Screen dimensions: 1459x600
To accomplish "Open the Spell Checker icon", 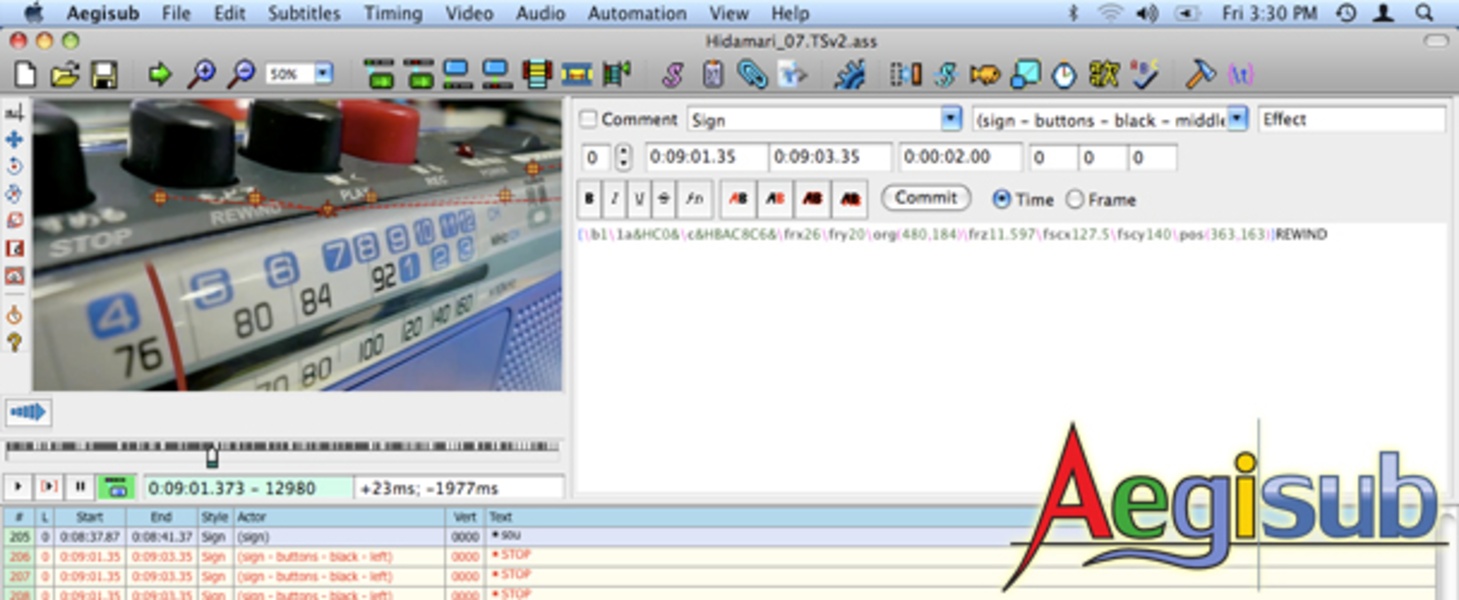I will click(1143, 74).
